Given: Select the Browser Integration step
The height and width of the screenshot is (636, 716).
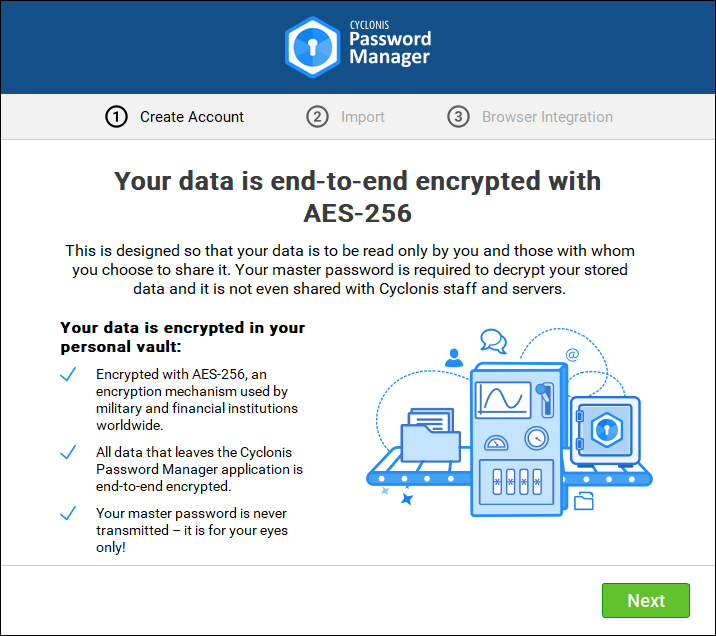Looking at the screenshot, I should 547,117.
